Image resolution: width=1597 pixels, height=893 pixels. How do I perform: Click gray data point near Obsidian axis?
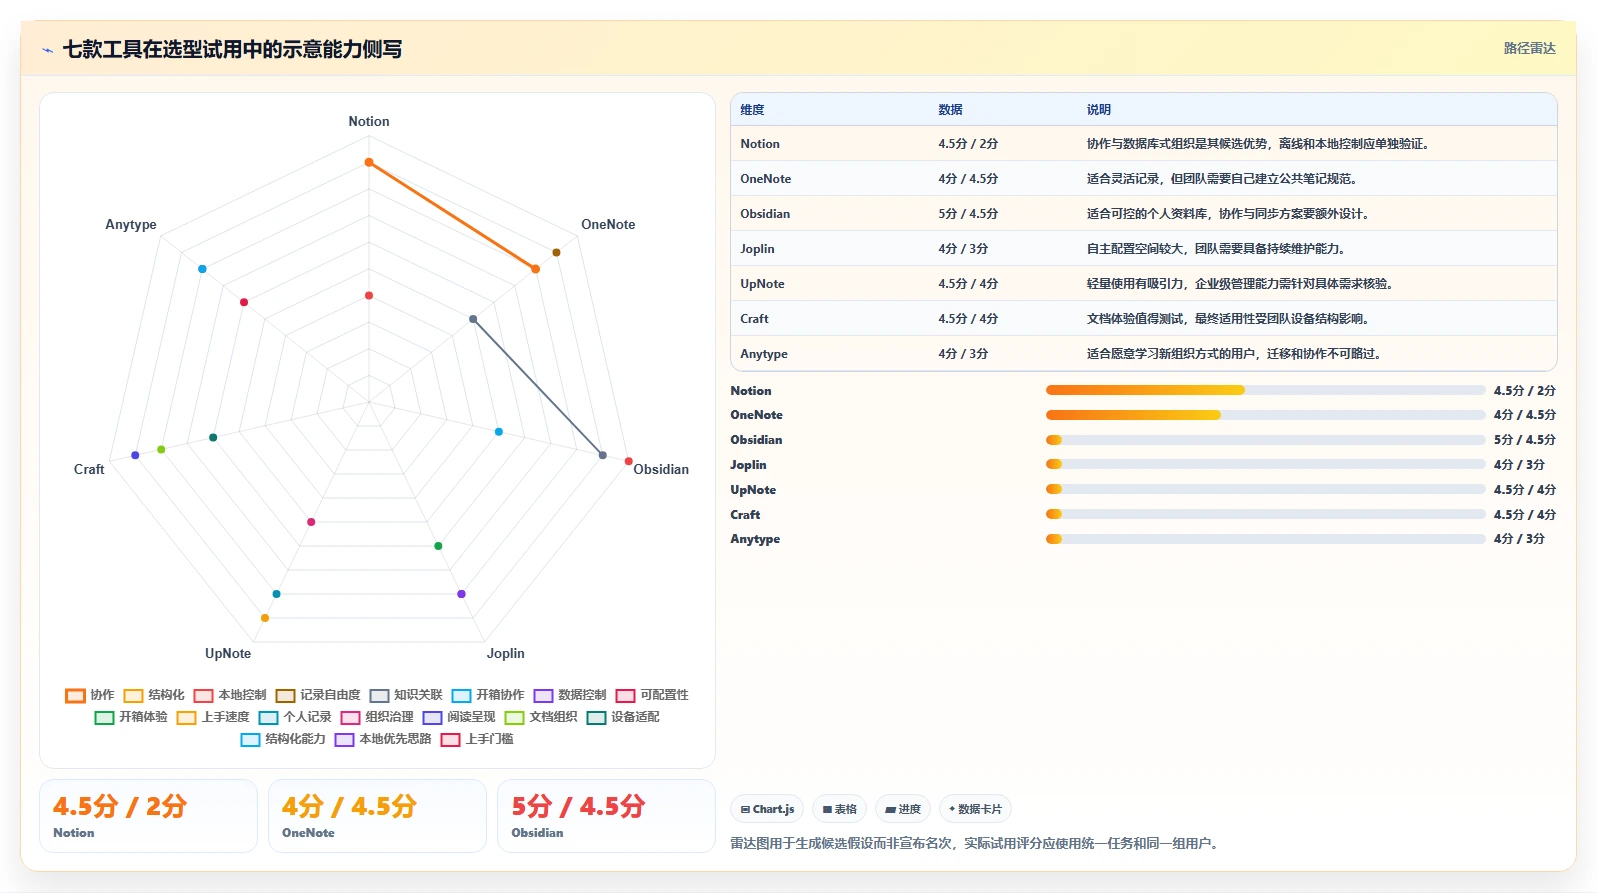(x=602, y=455)
